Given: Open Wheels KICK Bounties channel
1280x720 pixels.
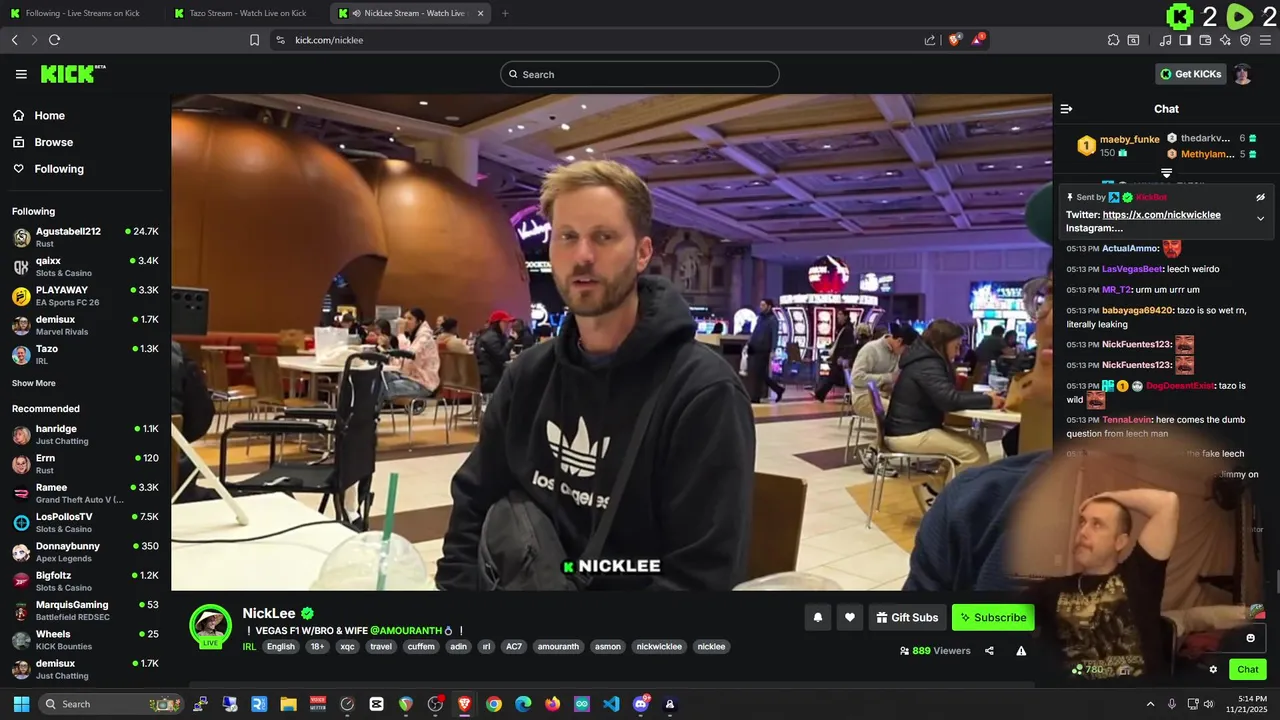Looking at the screenshot, I should pos(85,639).
